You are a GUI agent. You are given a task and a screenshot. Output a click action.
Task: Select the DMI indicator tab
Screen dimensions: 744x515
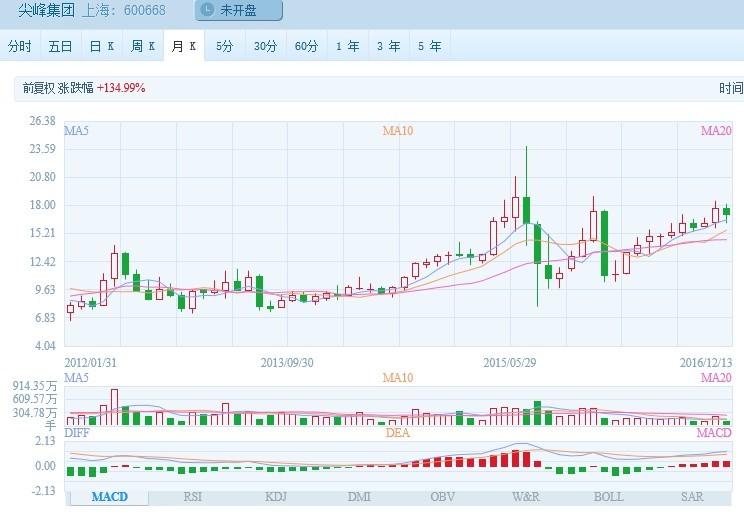[x=359, y=497]
